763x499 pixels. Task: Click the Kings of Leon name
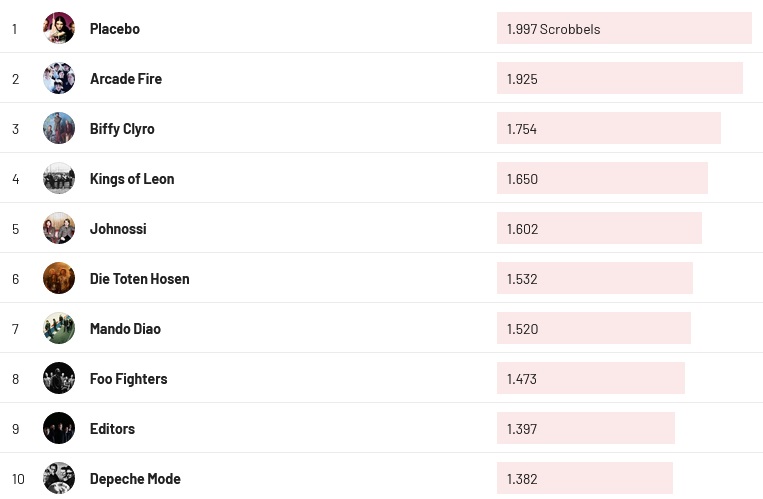[x=132, y=179]
